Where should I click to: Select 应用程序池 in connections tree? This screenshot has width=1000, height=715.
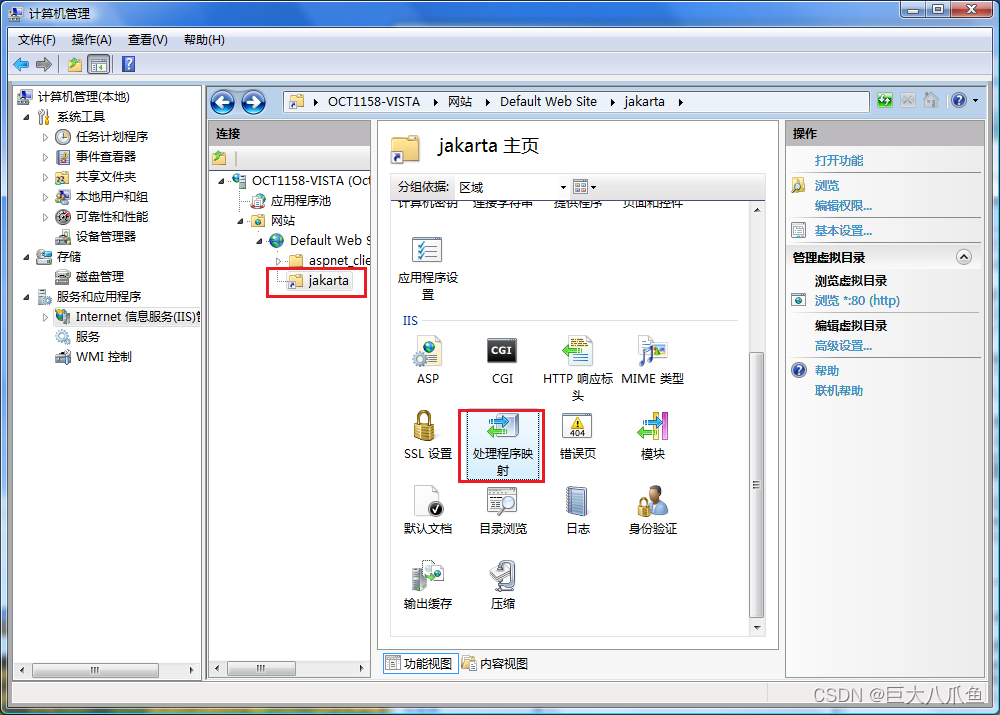pyautogui.click(x=300, y=201)
